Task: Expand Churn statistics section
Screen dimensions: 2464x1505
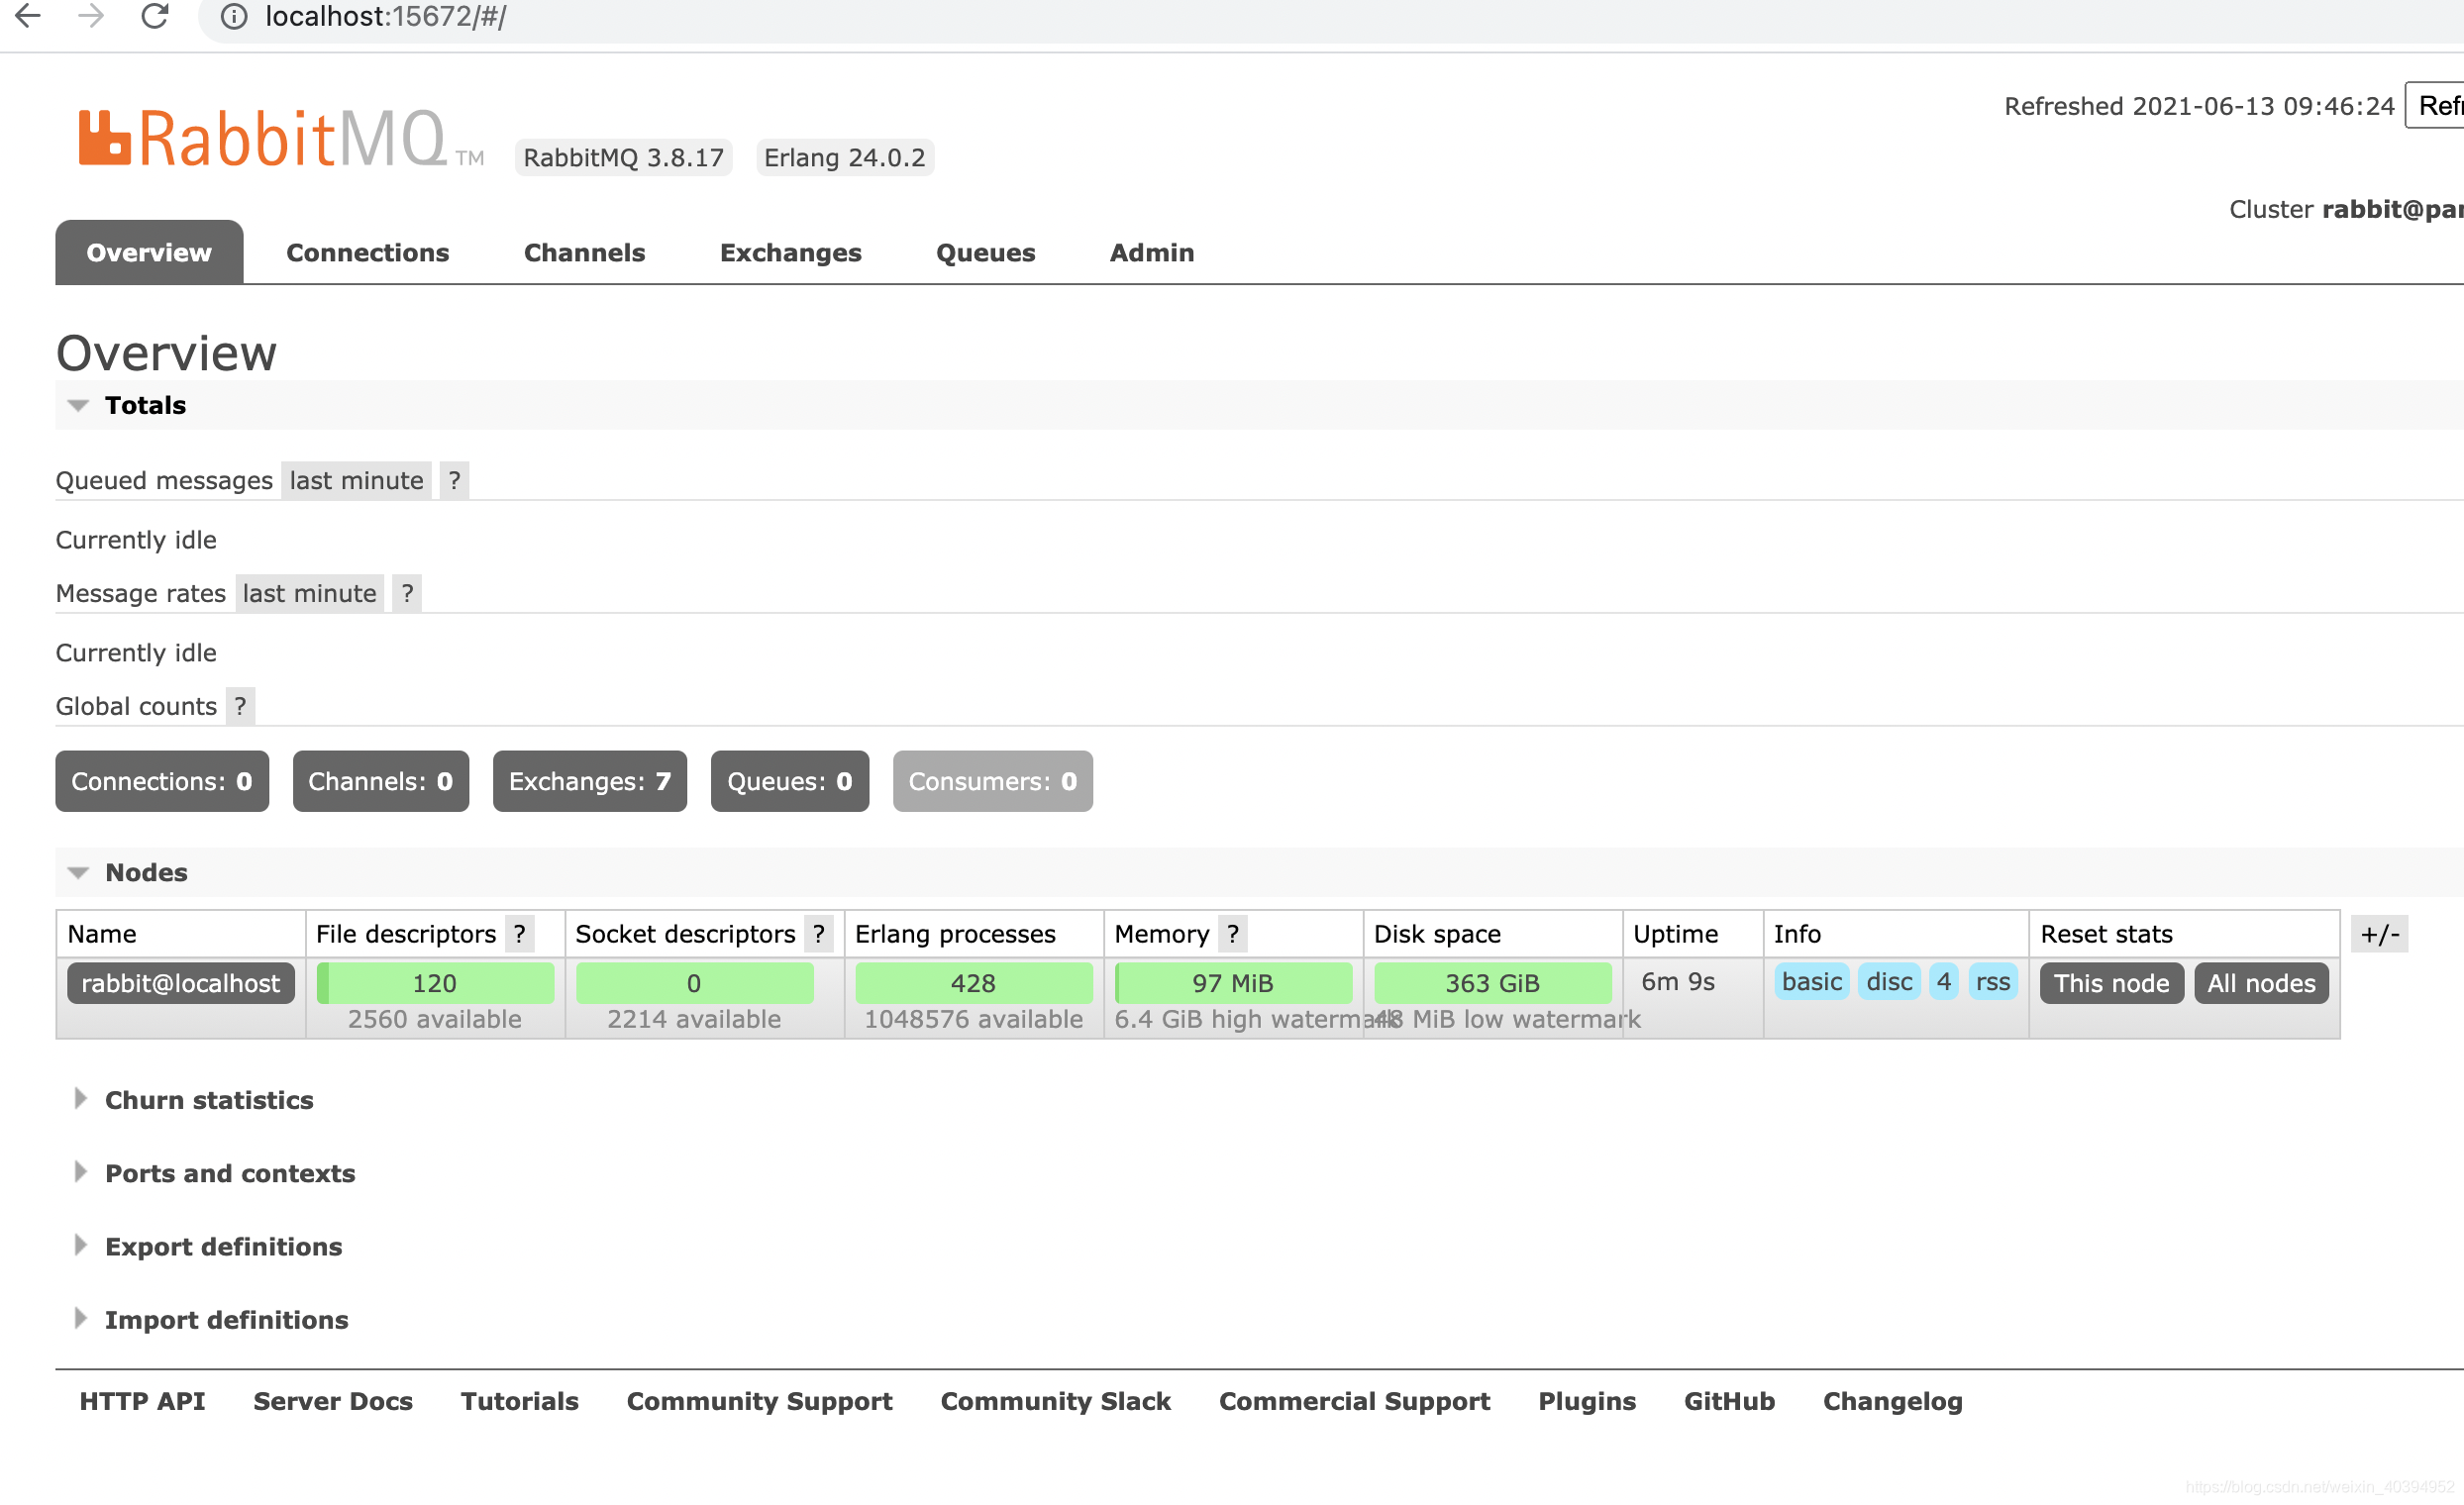Action: 208,1101
